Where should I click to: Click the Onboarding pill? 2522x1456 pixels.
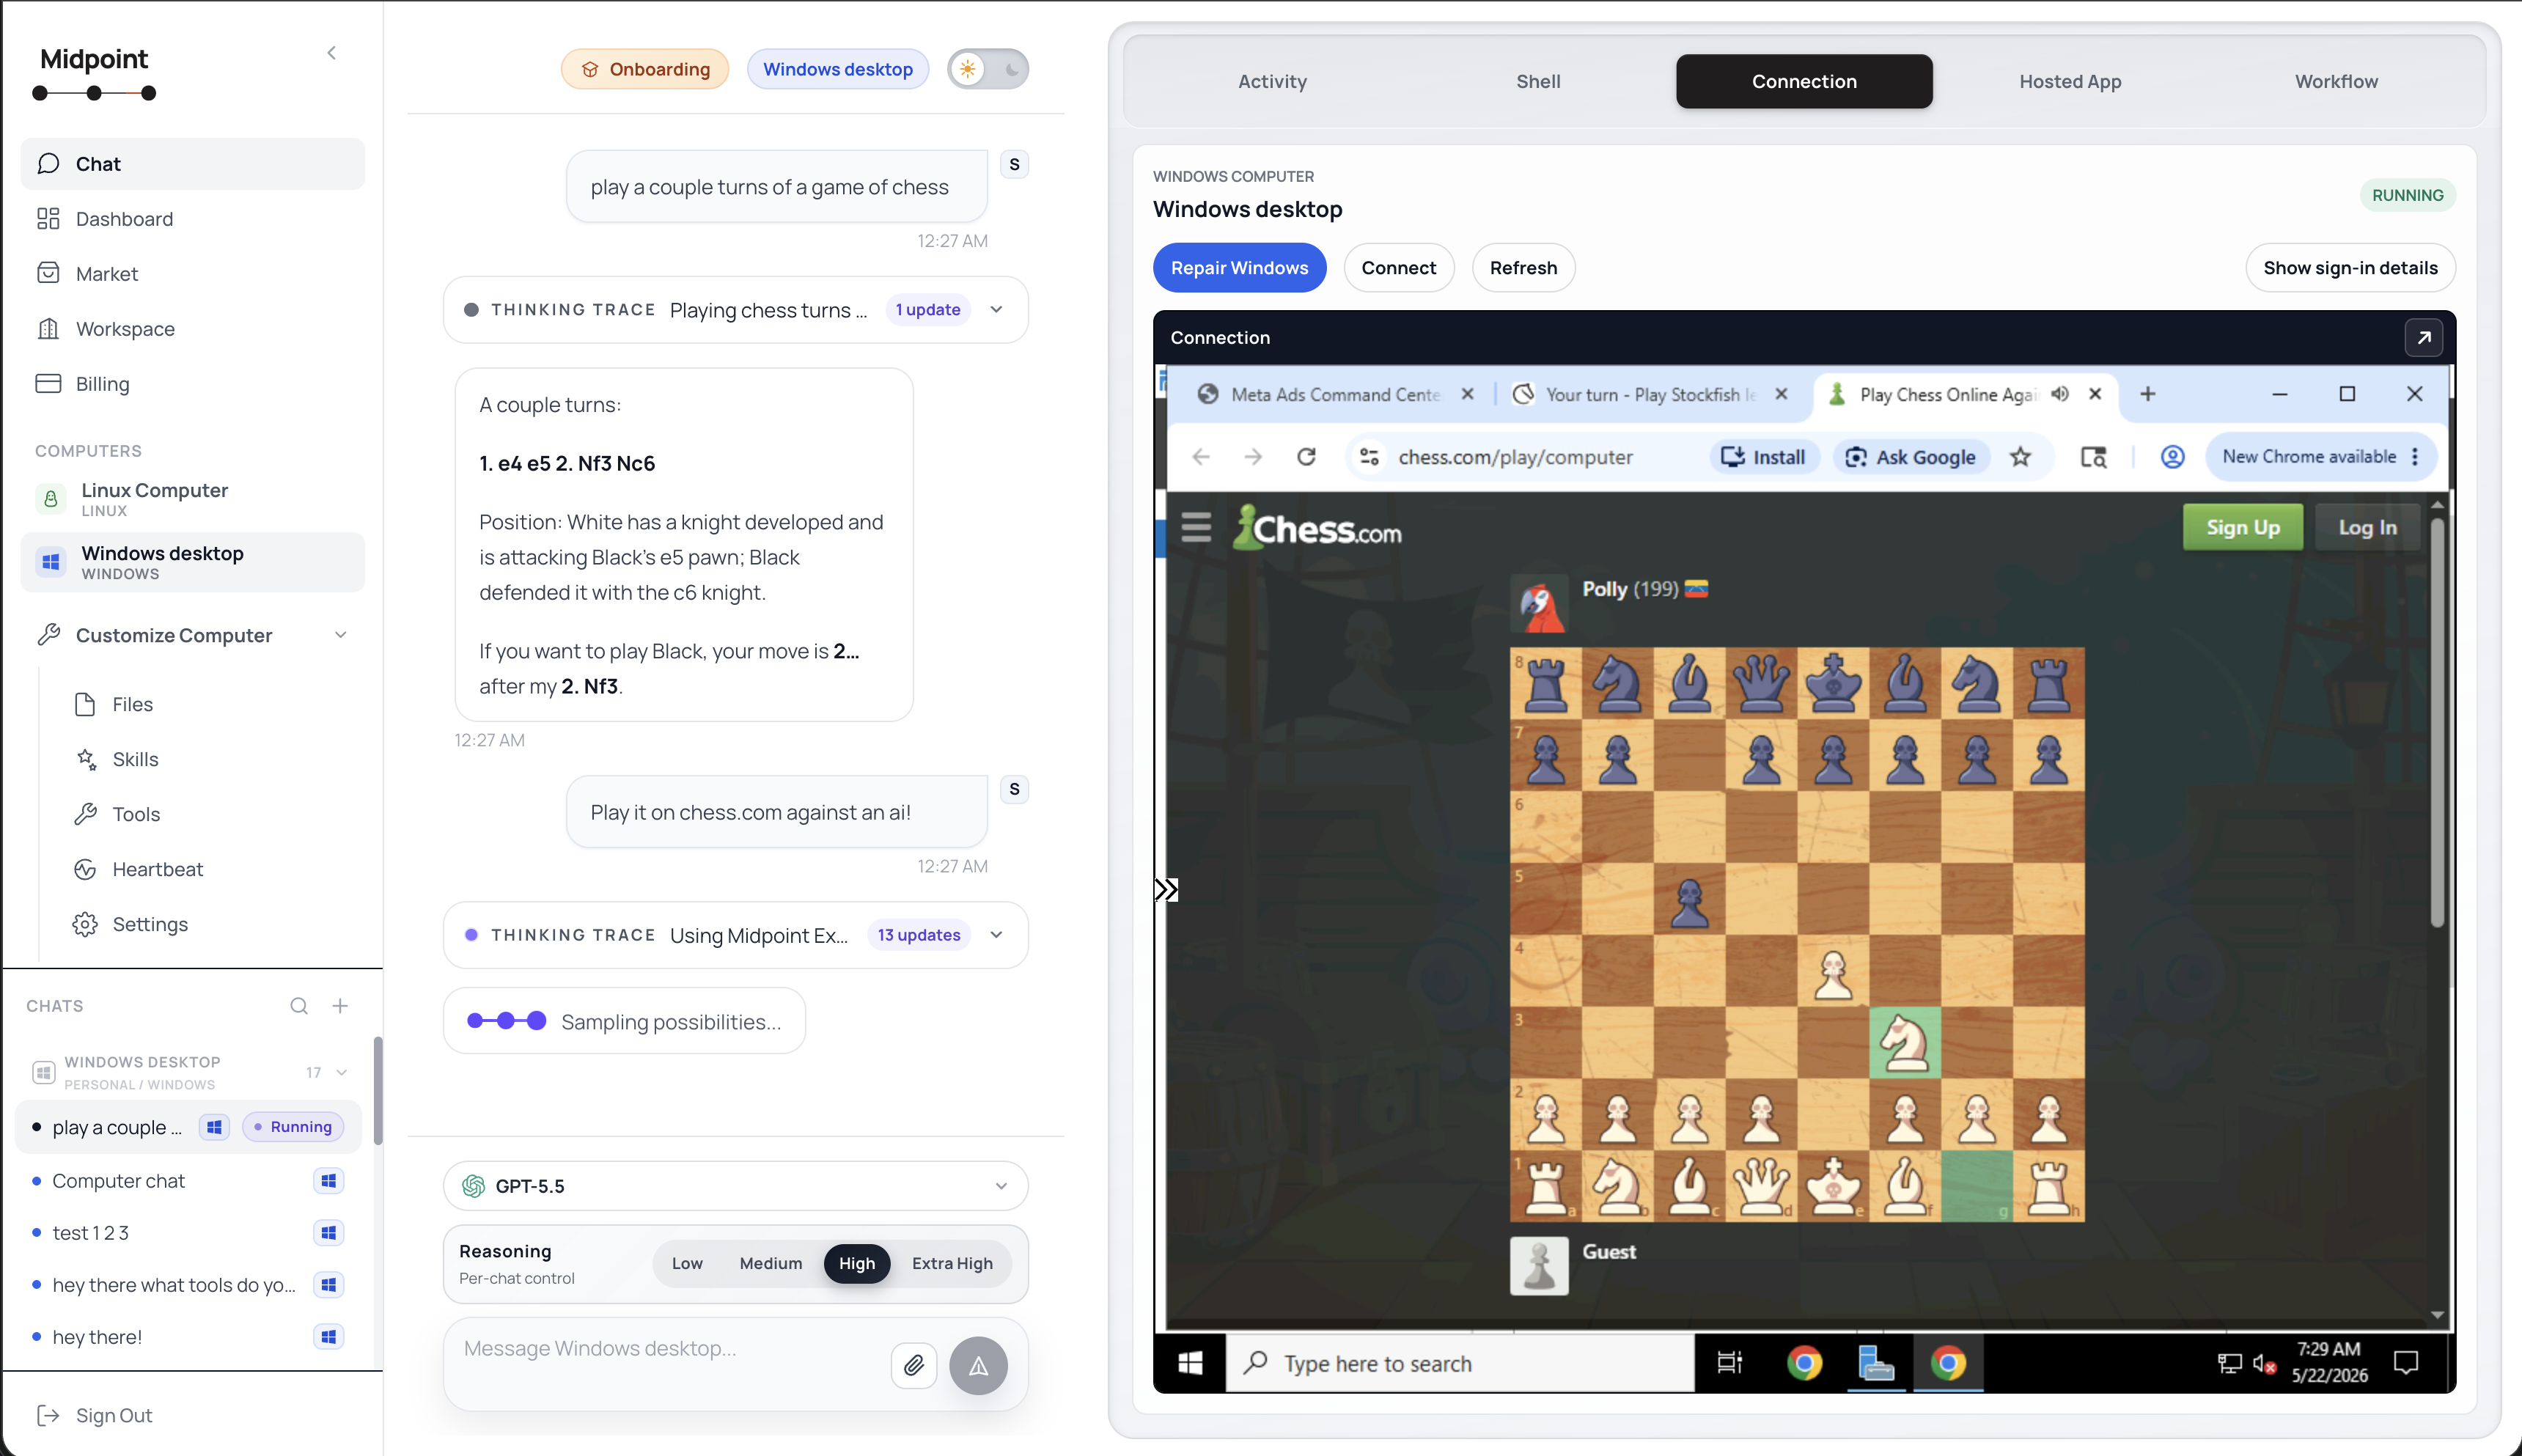645,69
